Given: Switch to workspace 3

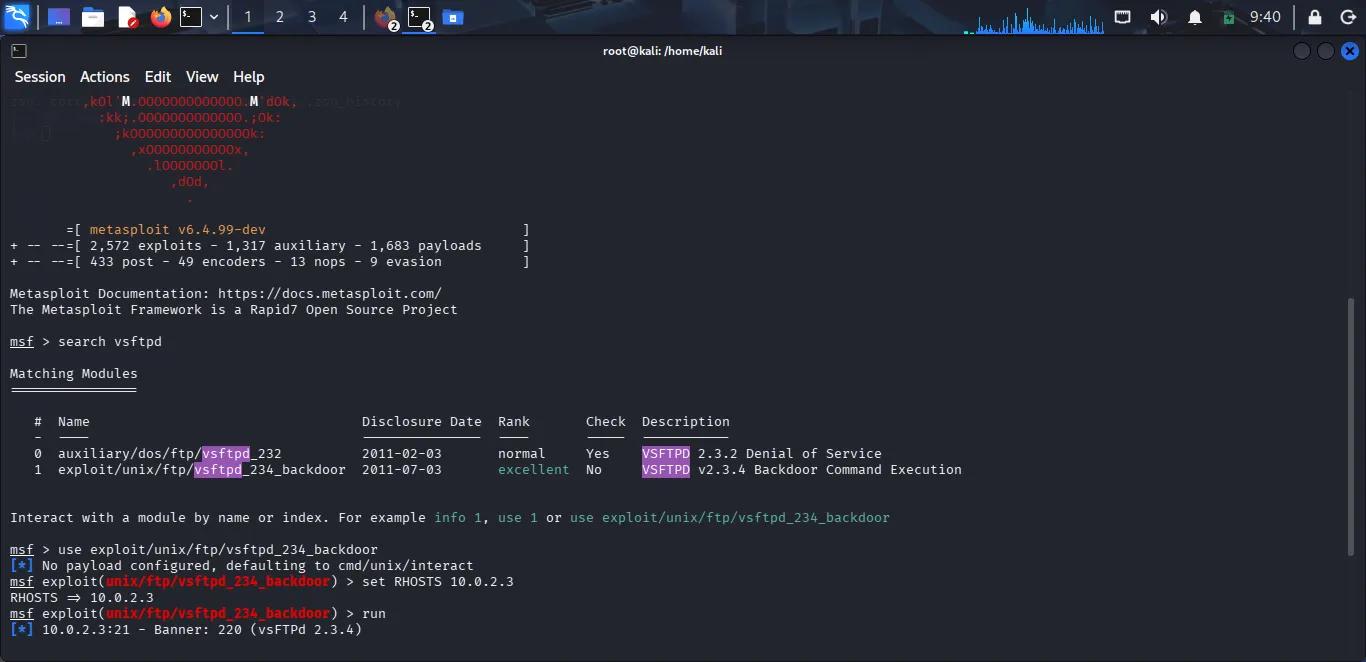Looking at the screenshot, I should tap(312, 17).
